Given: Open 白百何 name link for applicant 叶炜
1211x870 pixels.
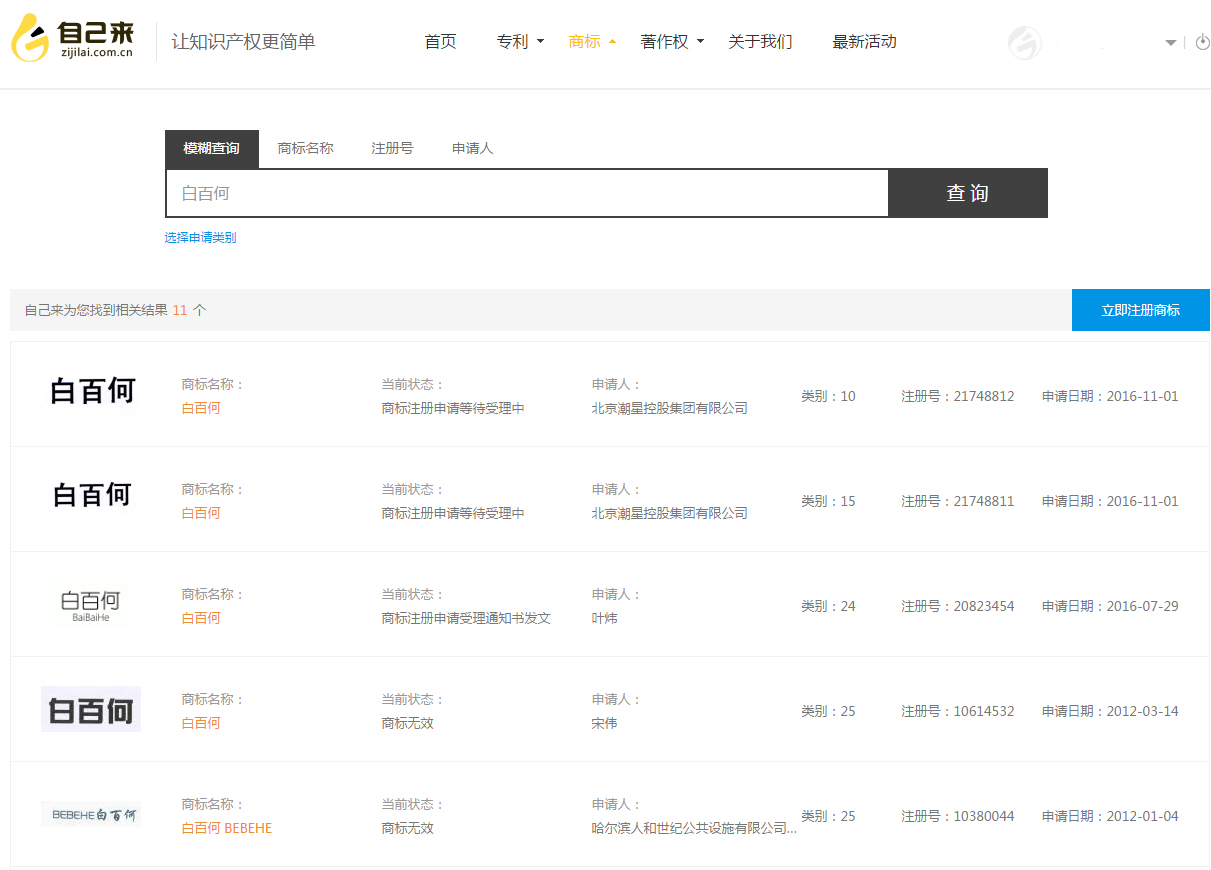Looking at the screenshot, I should 201,618.
